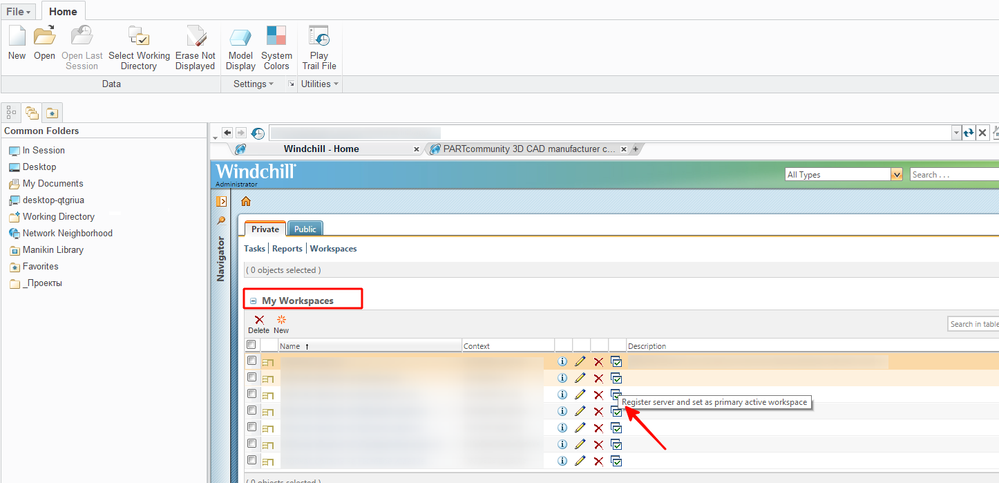Viewport: 999px width, 483px height.
Task: Activate the first workspace row
Action: [616, 362]
